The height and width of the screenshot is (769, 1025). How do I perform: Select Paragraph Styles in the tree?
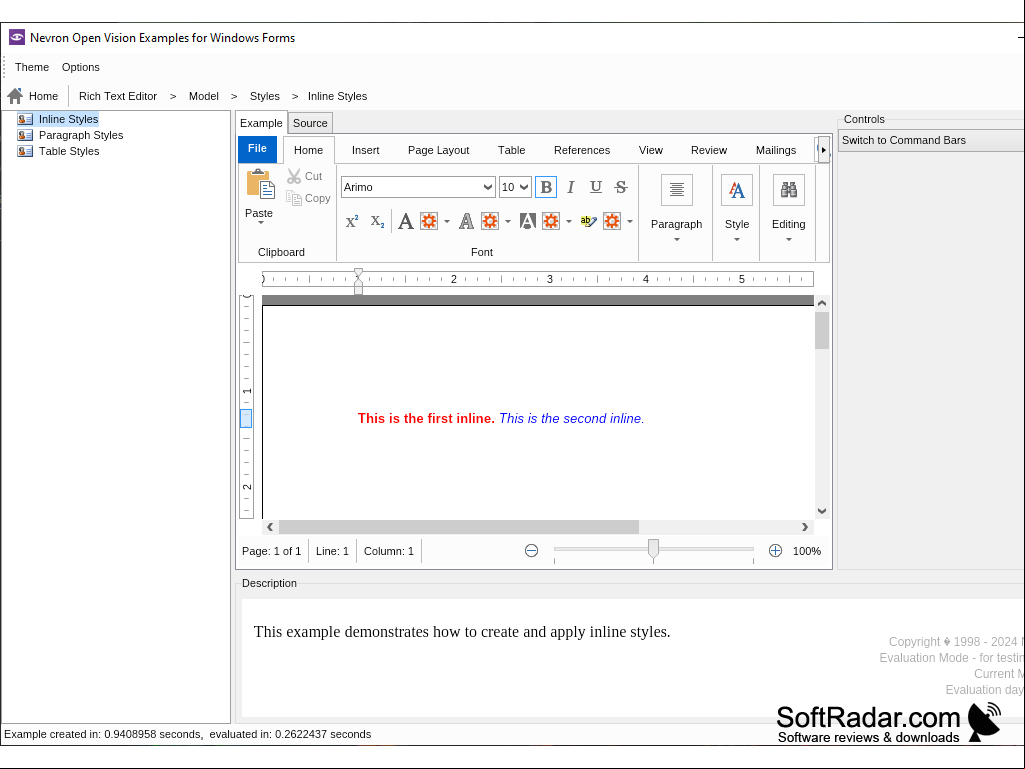[x=81, y=135]
